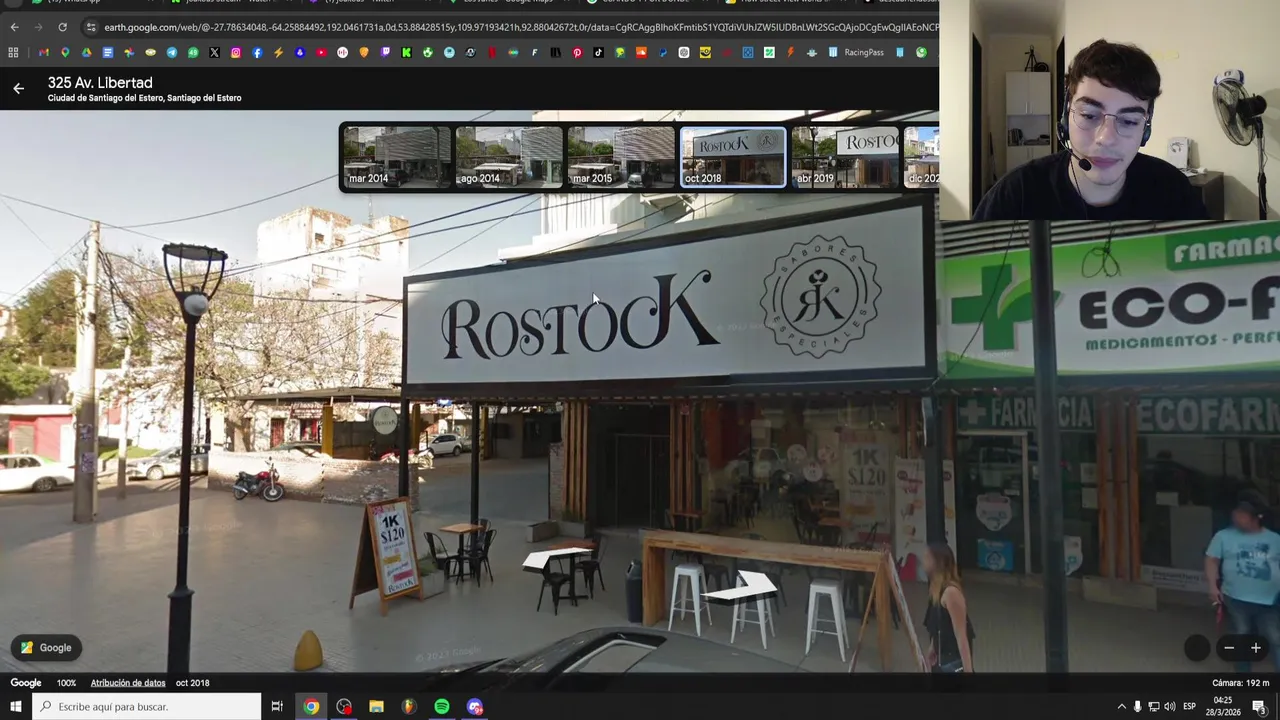Click the 325 Av. Libertad address title
The width and height of the screenshot is (1280, 720).
(100, 83)
